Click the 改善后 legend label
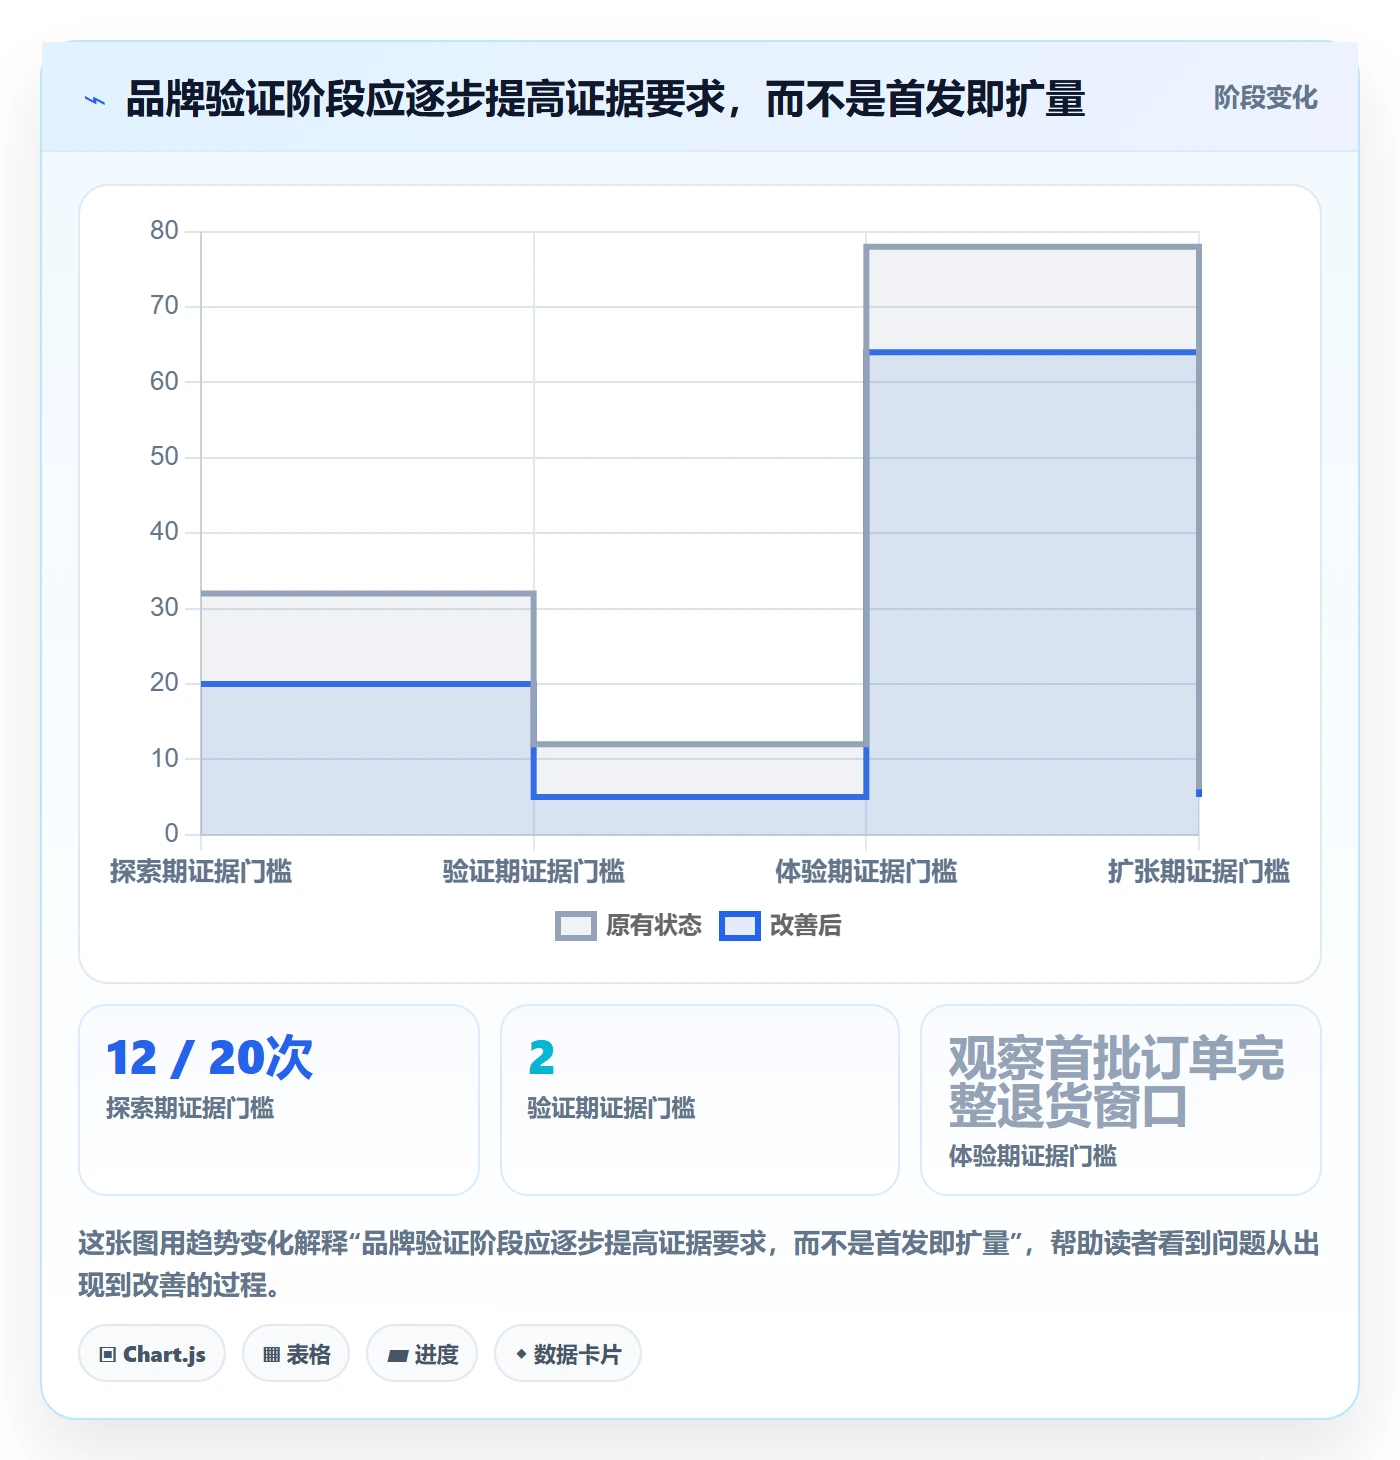Viewport: 1400px width, 1460px height. point(805,926)
